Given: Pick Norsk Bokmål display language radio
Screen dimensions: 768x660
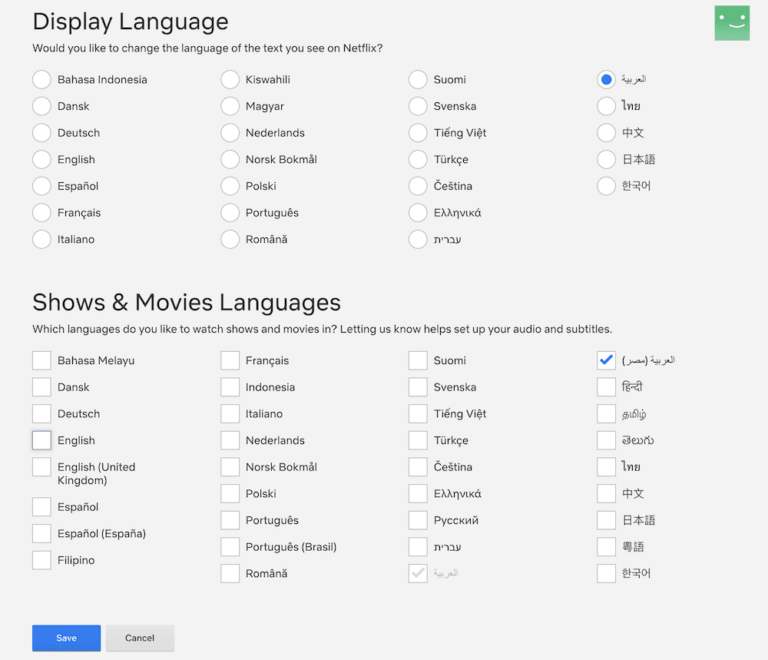Looking at the screenshot, I should pos(230,159).
